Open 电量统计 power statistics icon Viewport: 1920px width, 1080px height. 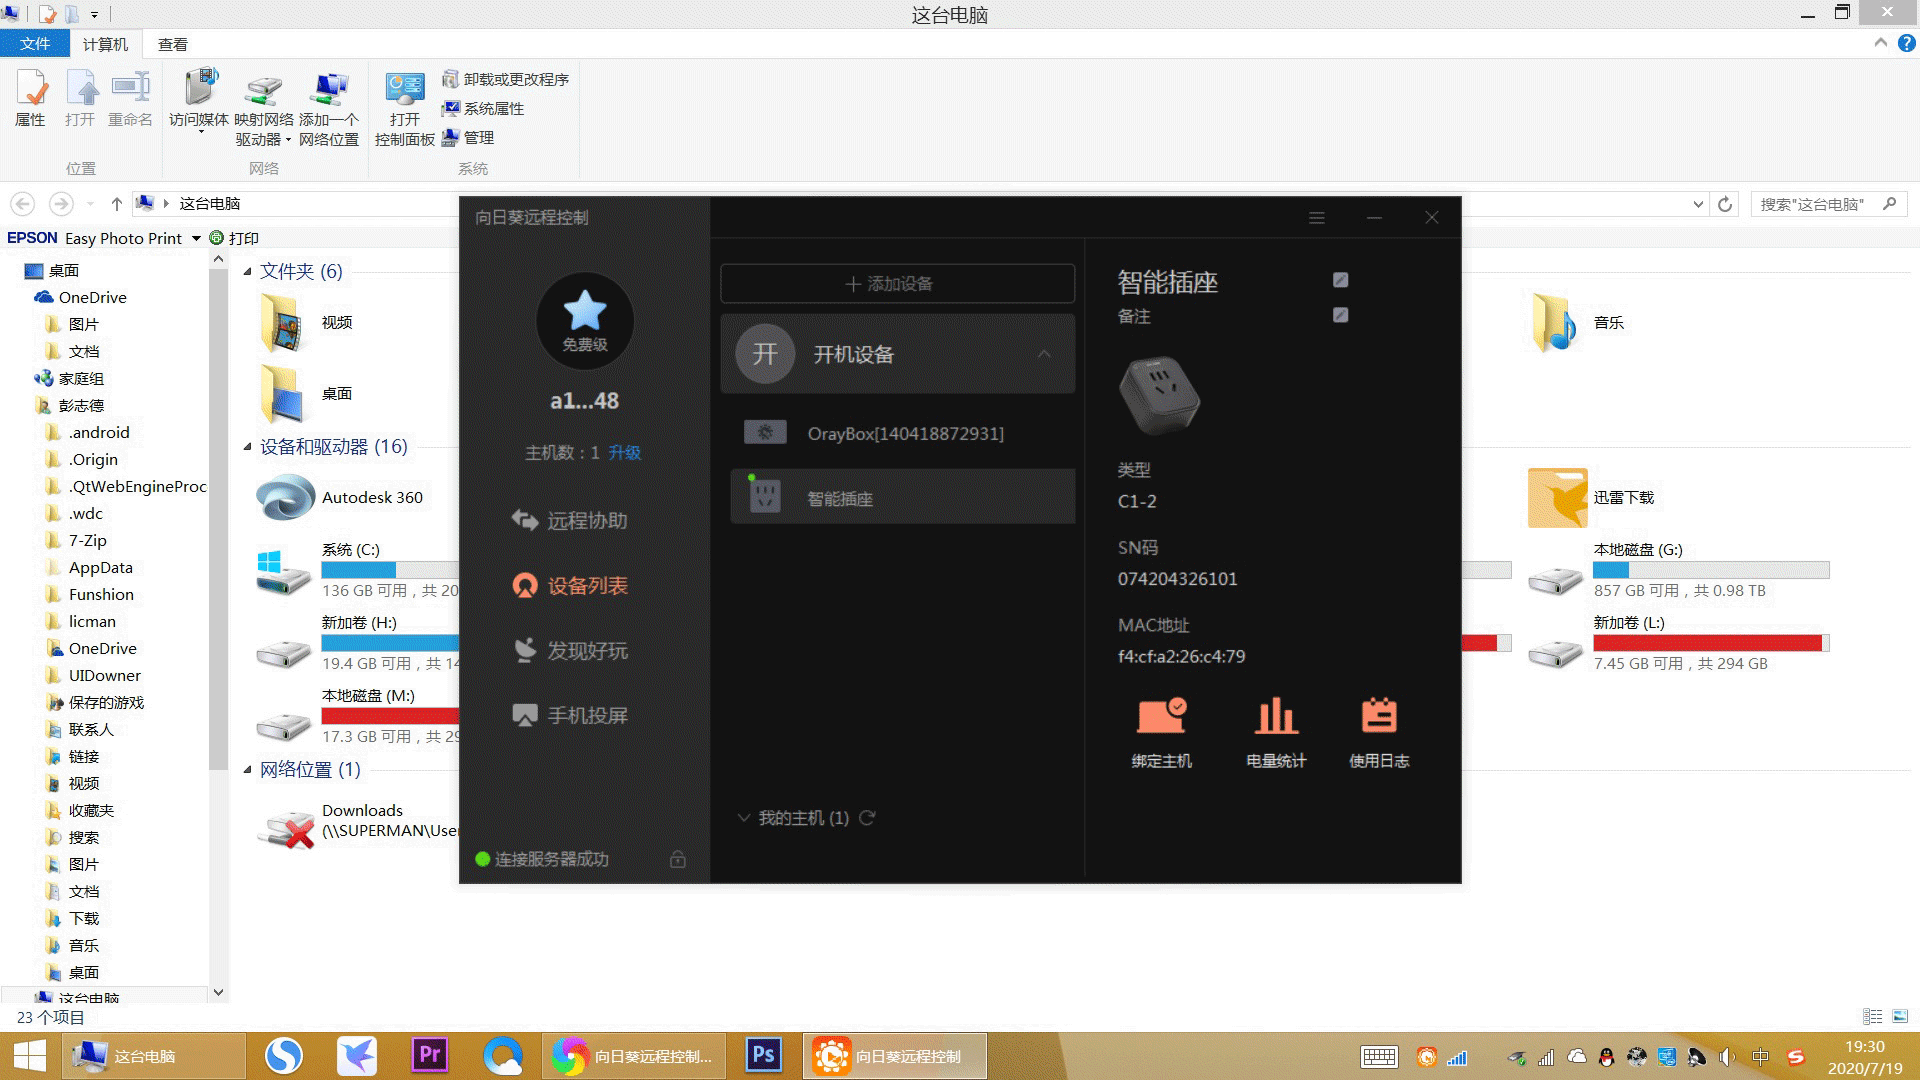[1276, 716]
